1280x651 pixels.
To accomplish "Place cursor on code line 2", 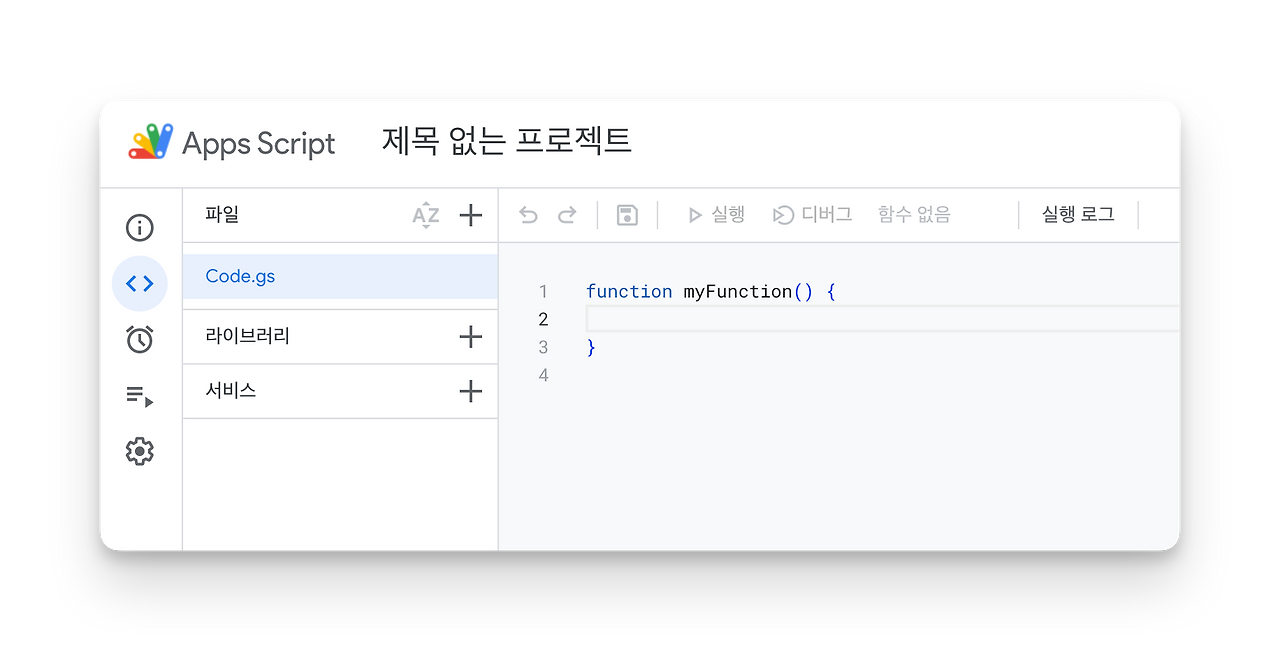I will click(700, 319).
